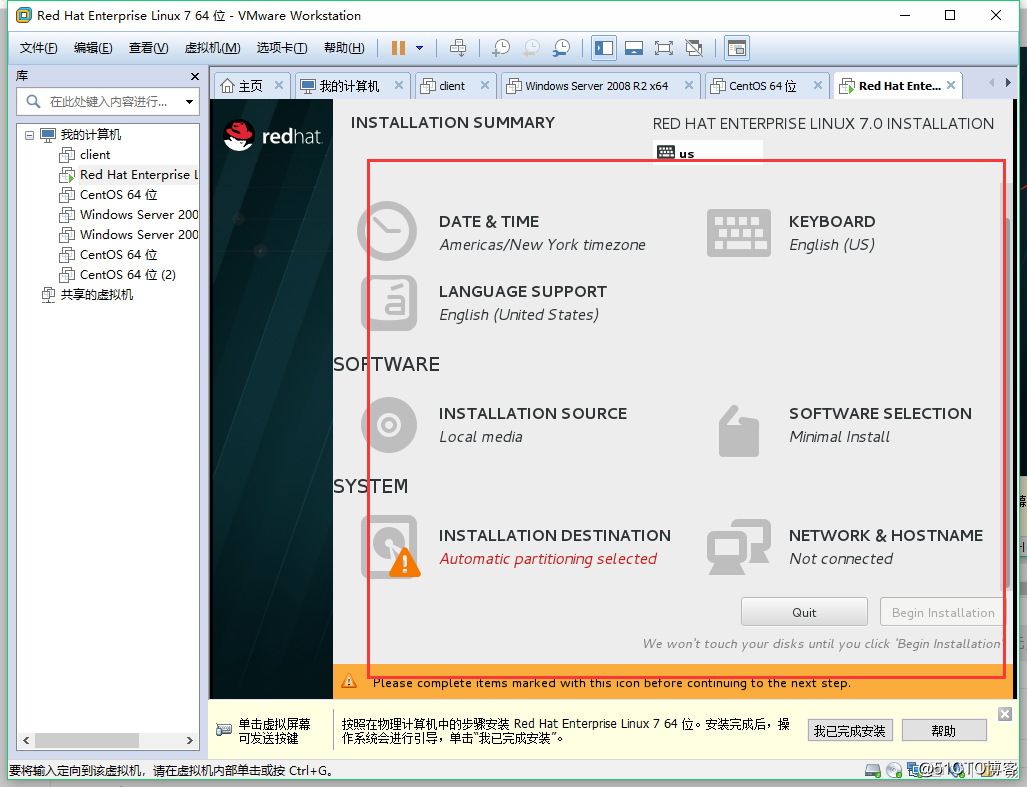
Task: Click the keyboard icon in hint bar
Action: pyautogui.click(x=223, y=729)
